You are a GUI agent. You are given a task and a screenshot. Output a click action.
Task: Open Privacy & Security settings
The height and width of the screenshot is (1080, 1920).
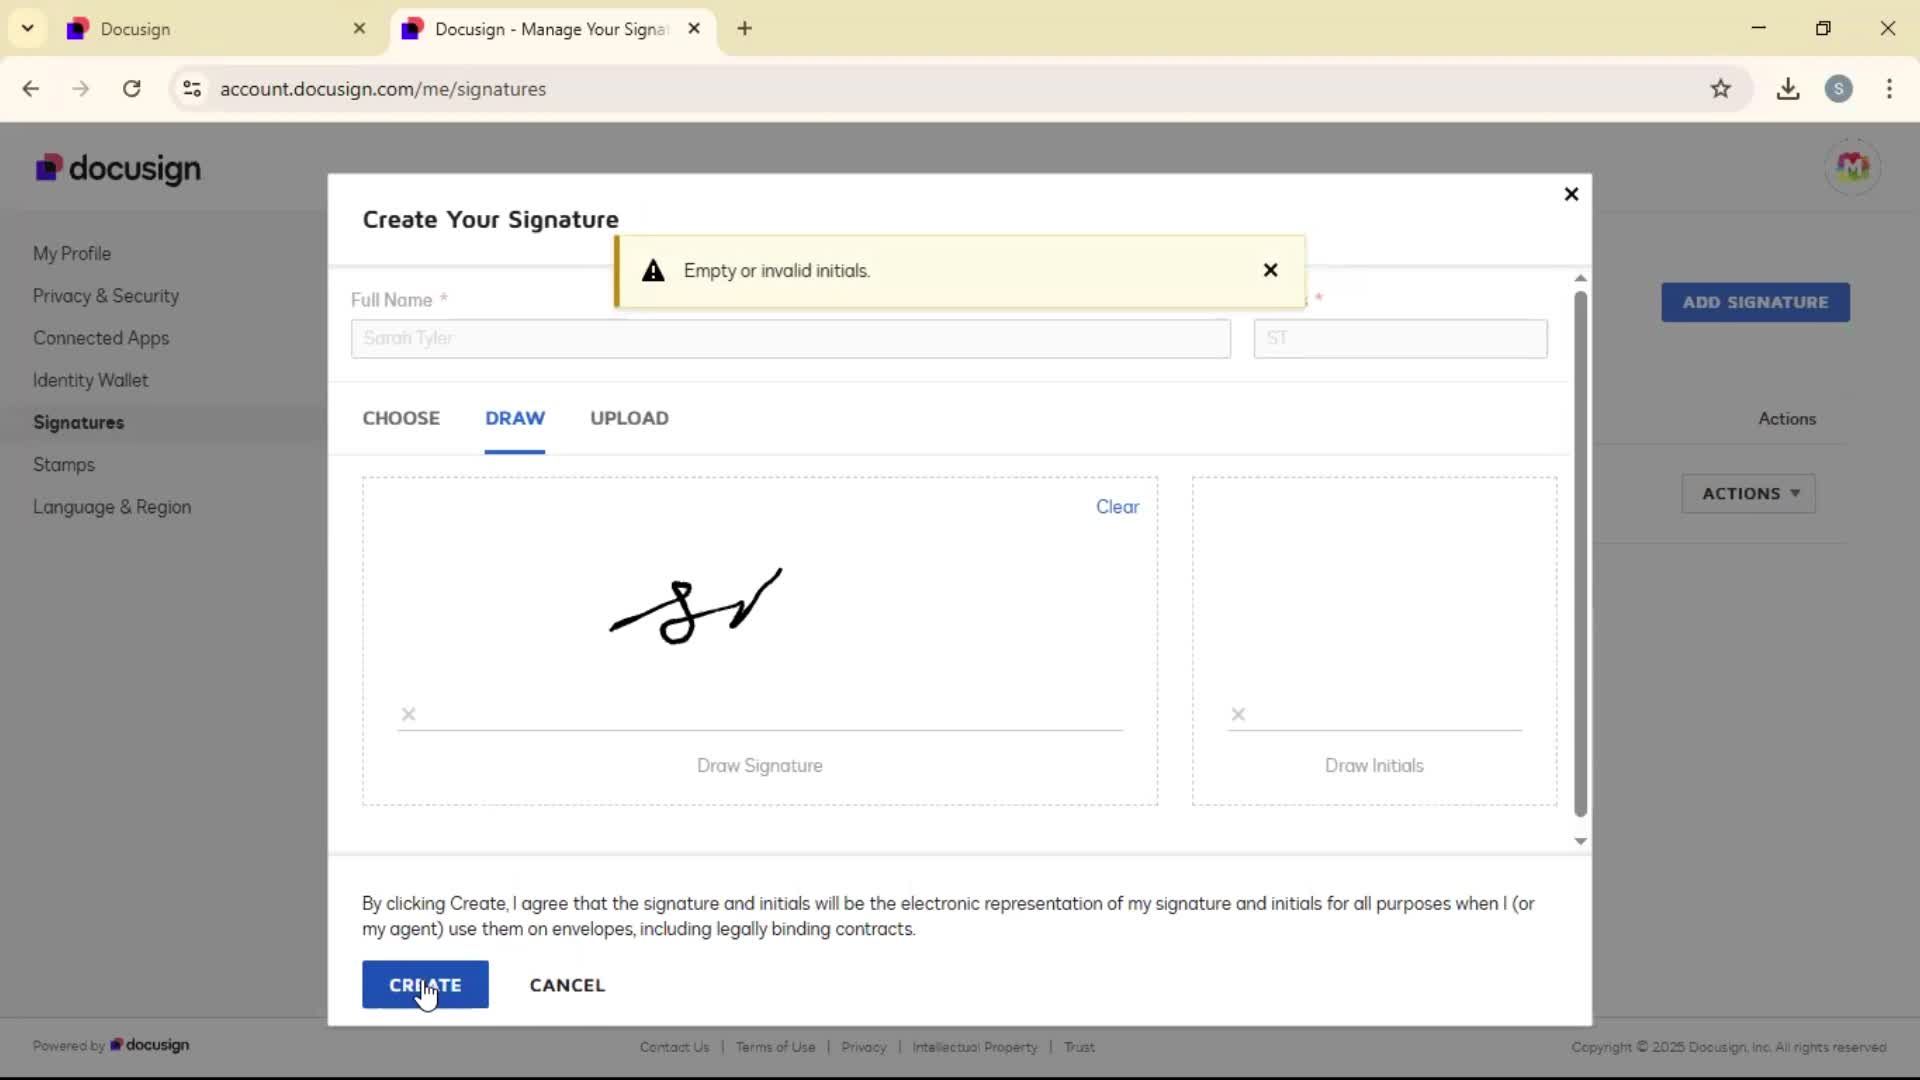(106, 296)
